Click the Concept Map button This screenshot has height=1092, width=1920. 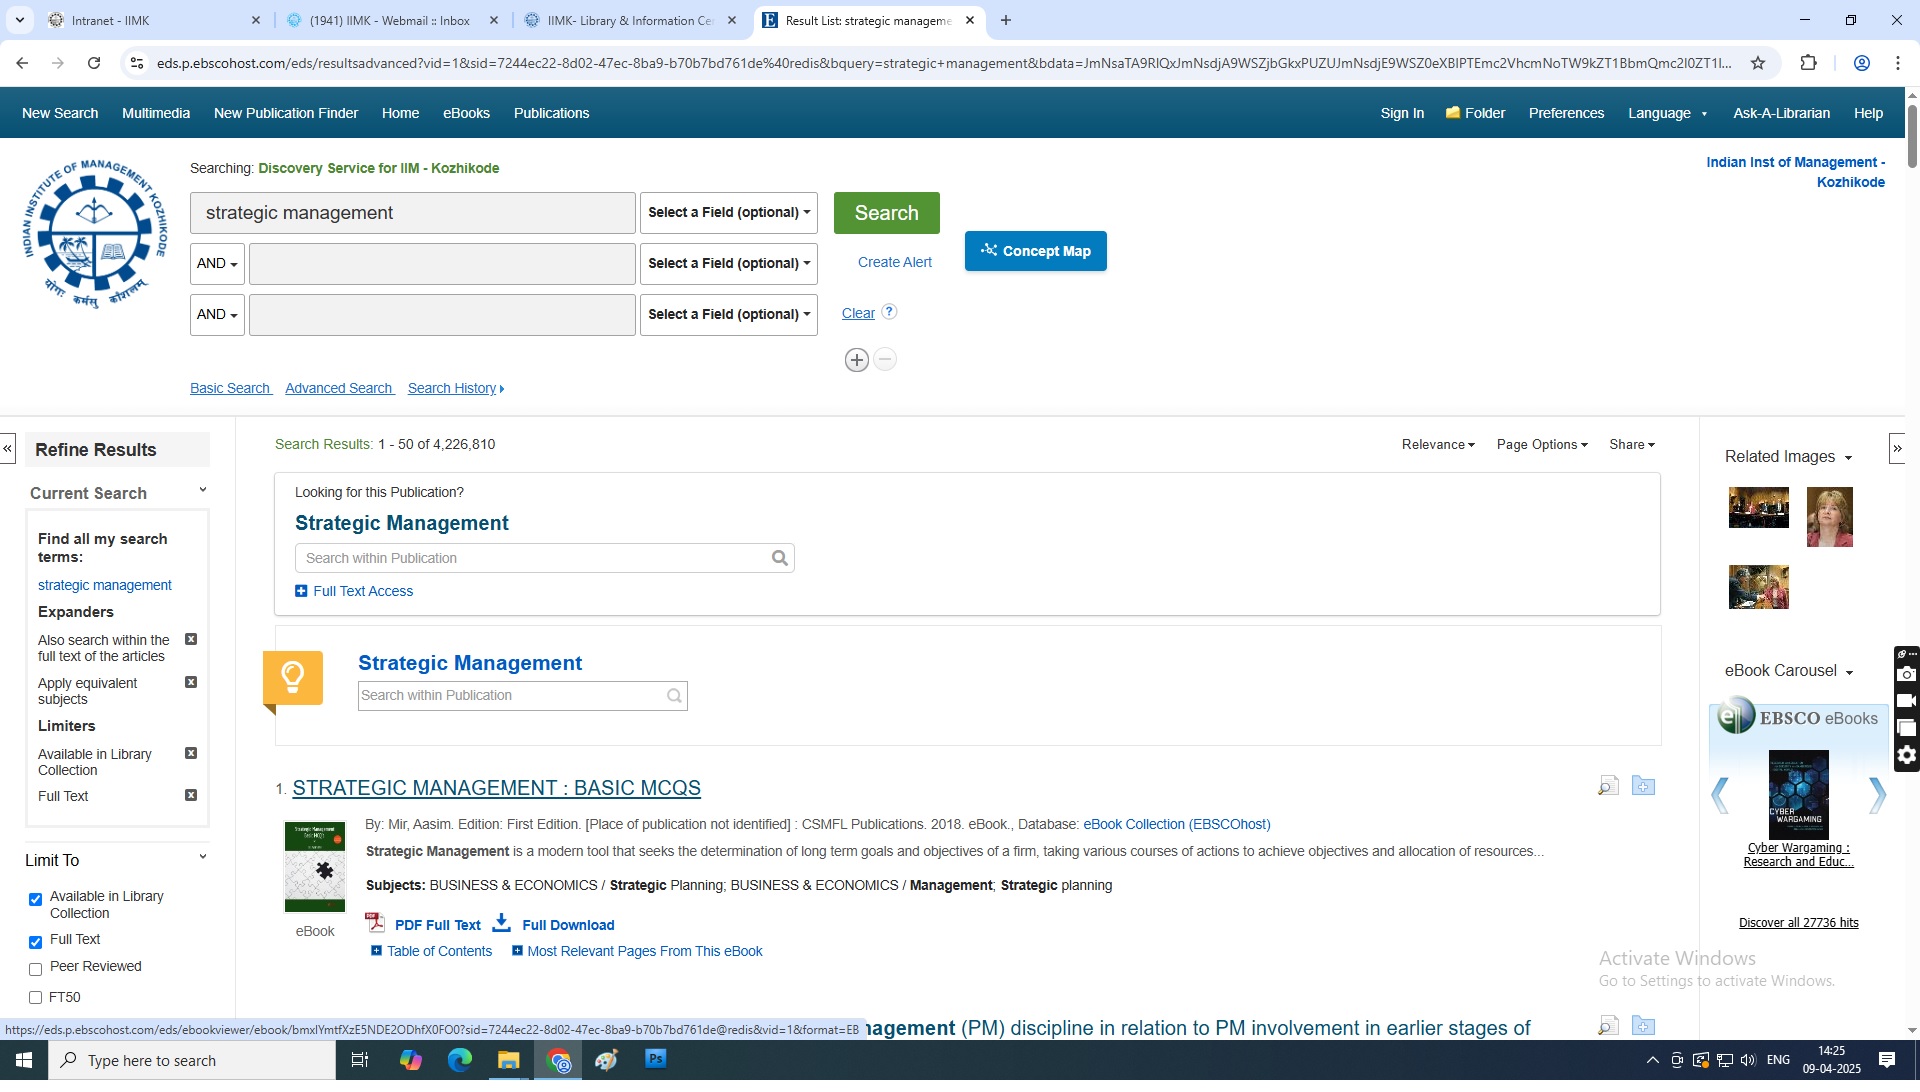[x=1035, y=251]
